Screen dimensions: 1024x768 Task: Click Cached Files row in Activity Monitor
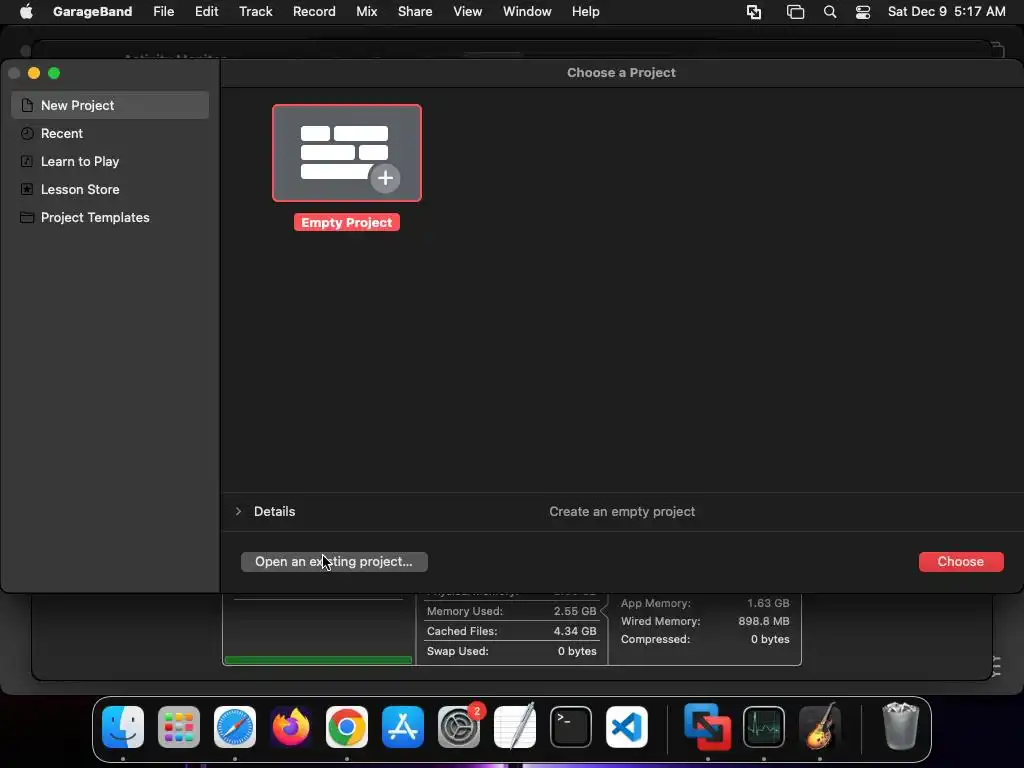point(511,632)
